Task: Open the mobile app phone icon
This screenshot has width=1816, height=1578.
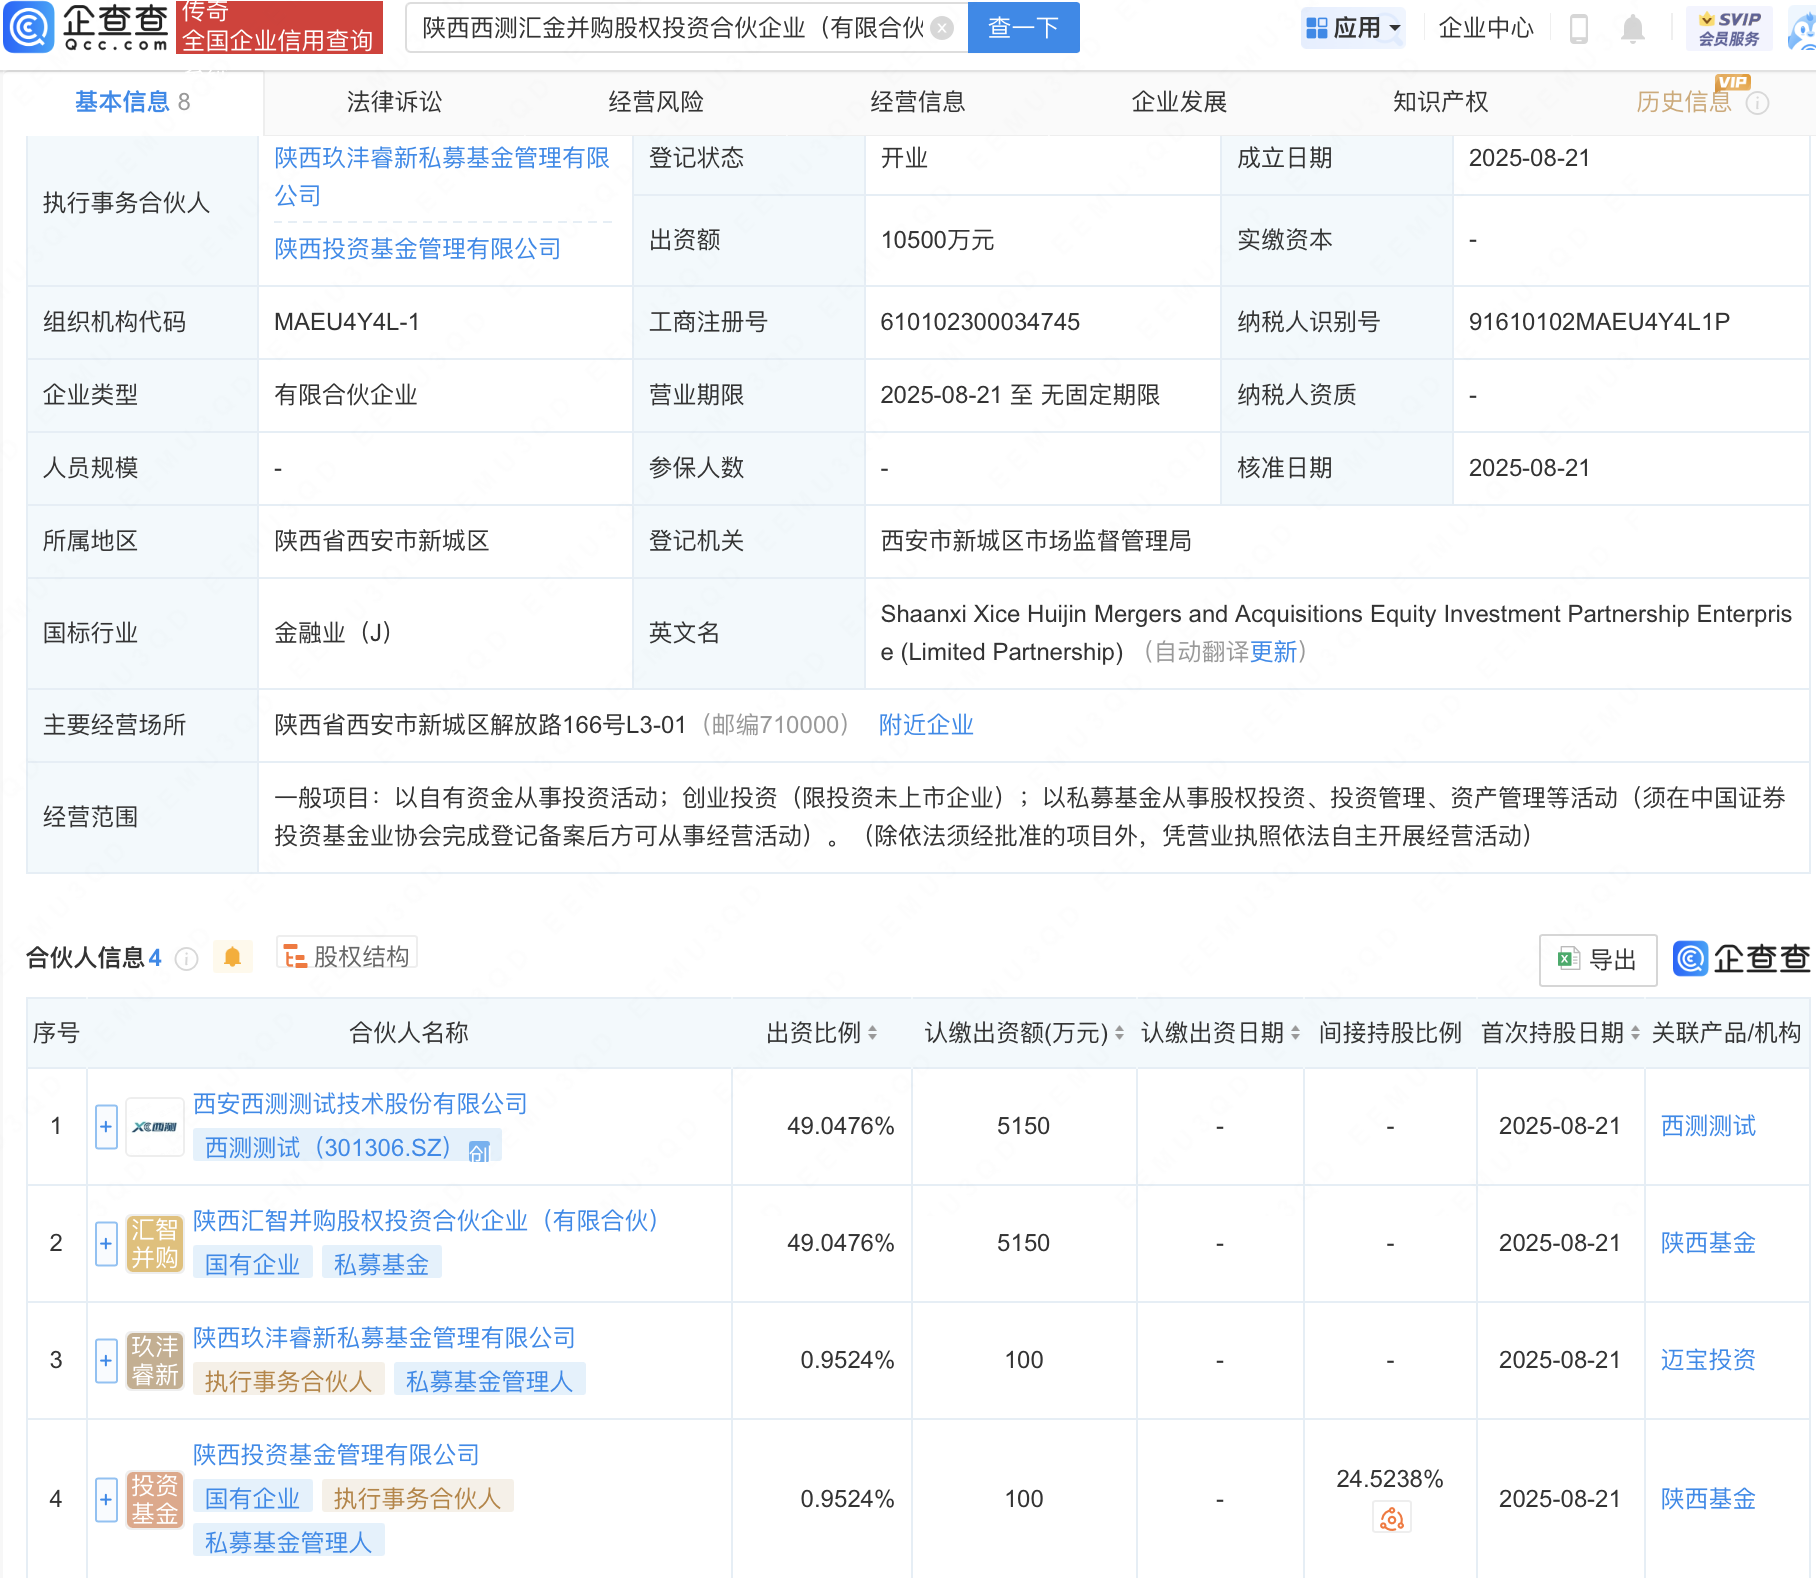Action: [1579, 28]
